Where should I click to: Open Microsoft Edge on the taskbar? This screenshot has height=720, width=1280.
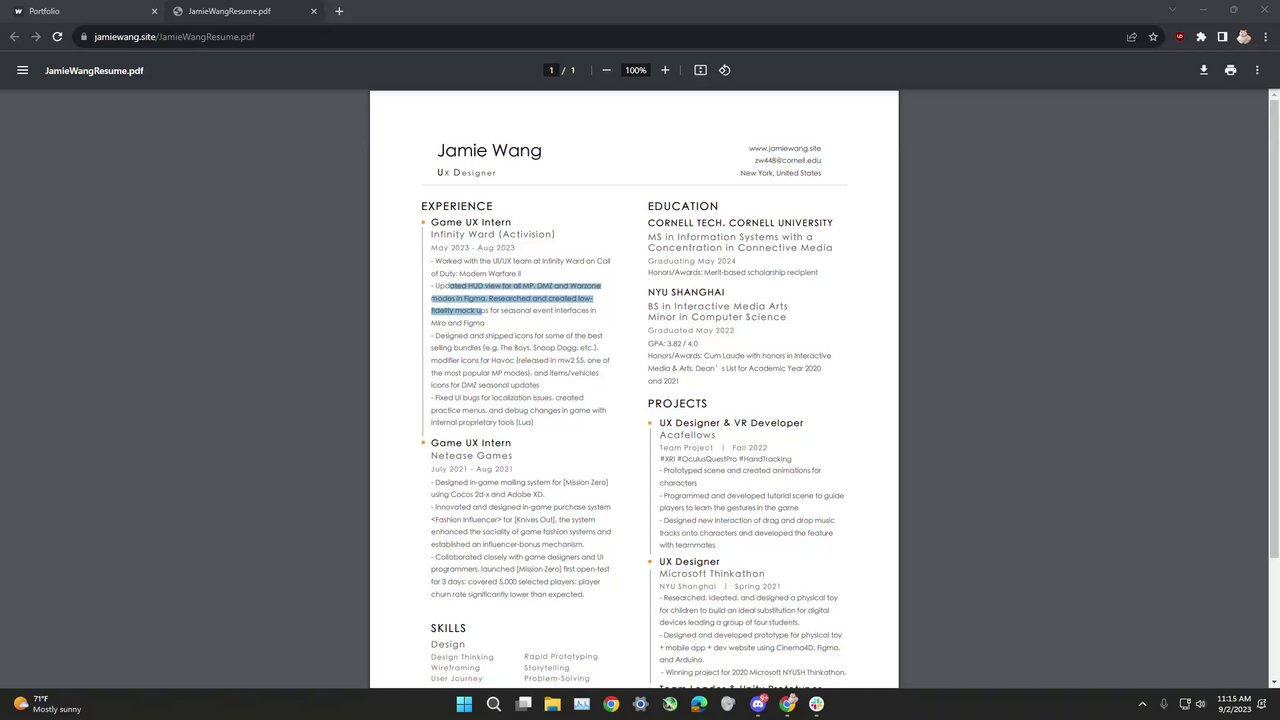coord(699,704)
